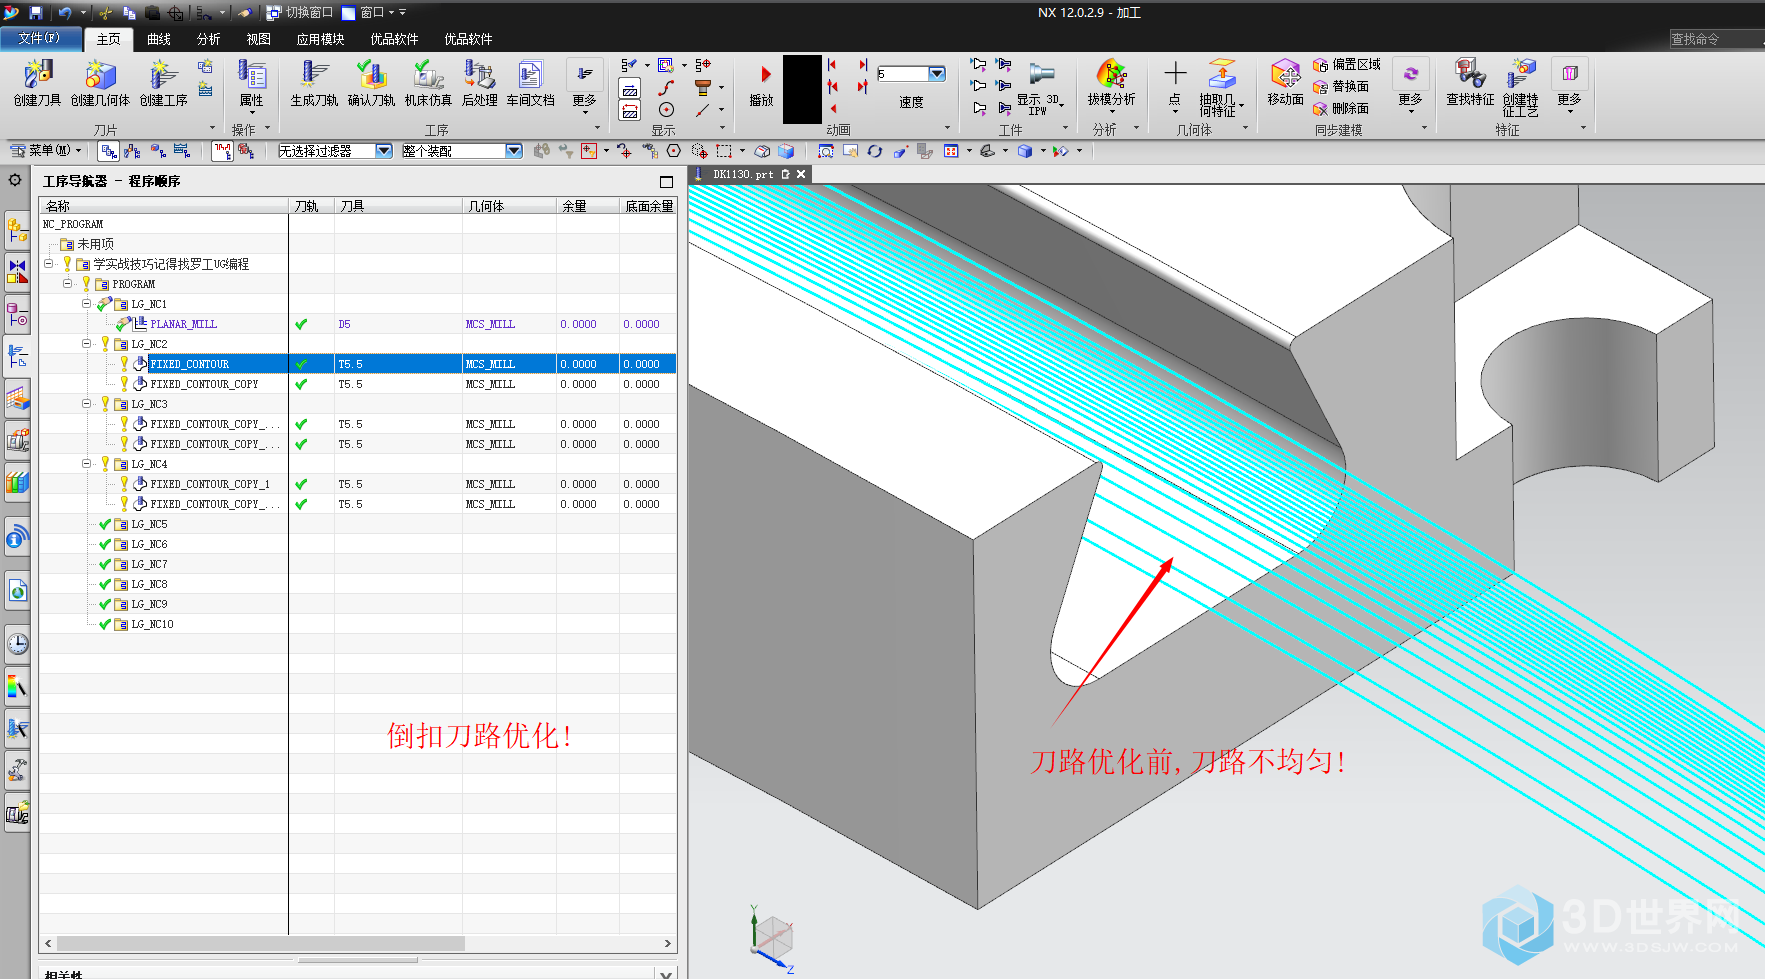Click Delete Face (删除面)

(1341, 108)
